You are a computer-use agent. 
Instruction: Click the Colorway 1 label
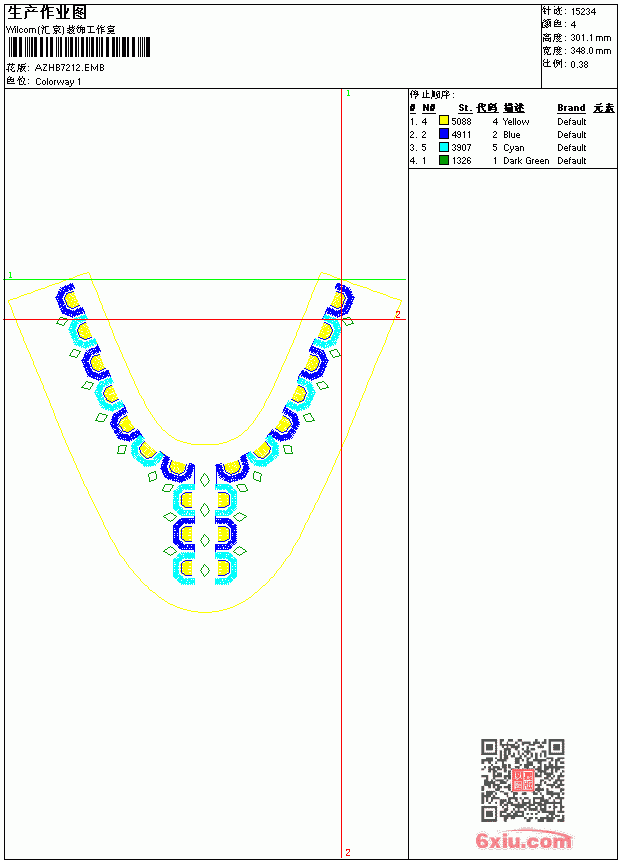pyautogui.click(x=58, y=82)
